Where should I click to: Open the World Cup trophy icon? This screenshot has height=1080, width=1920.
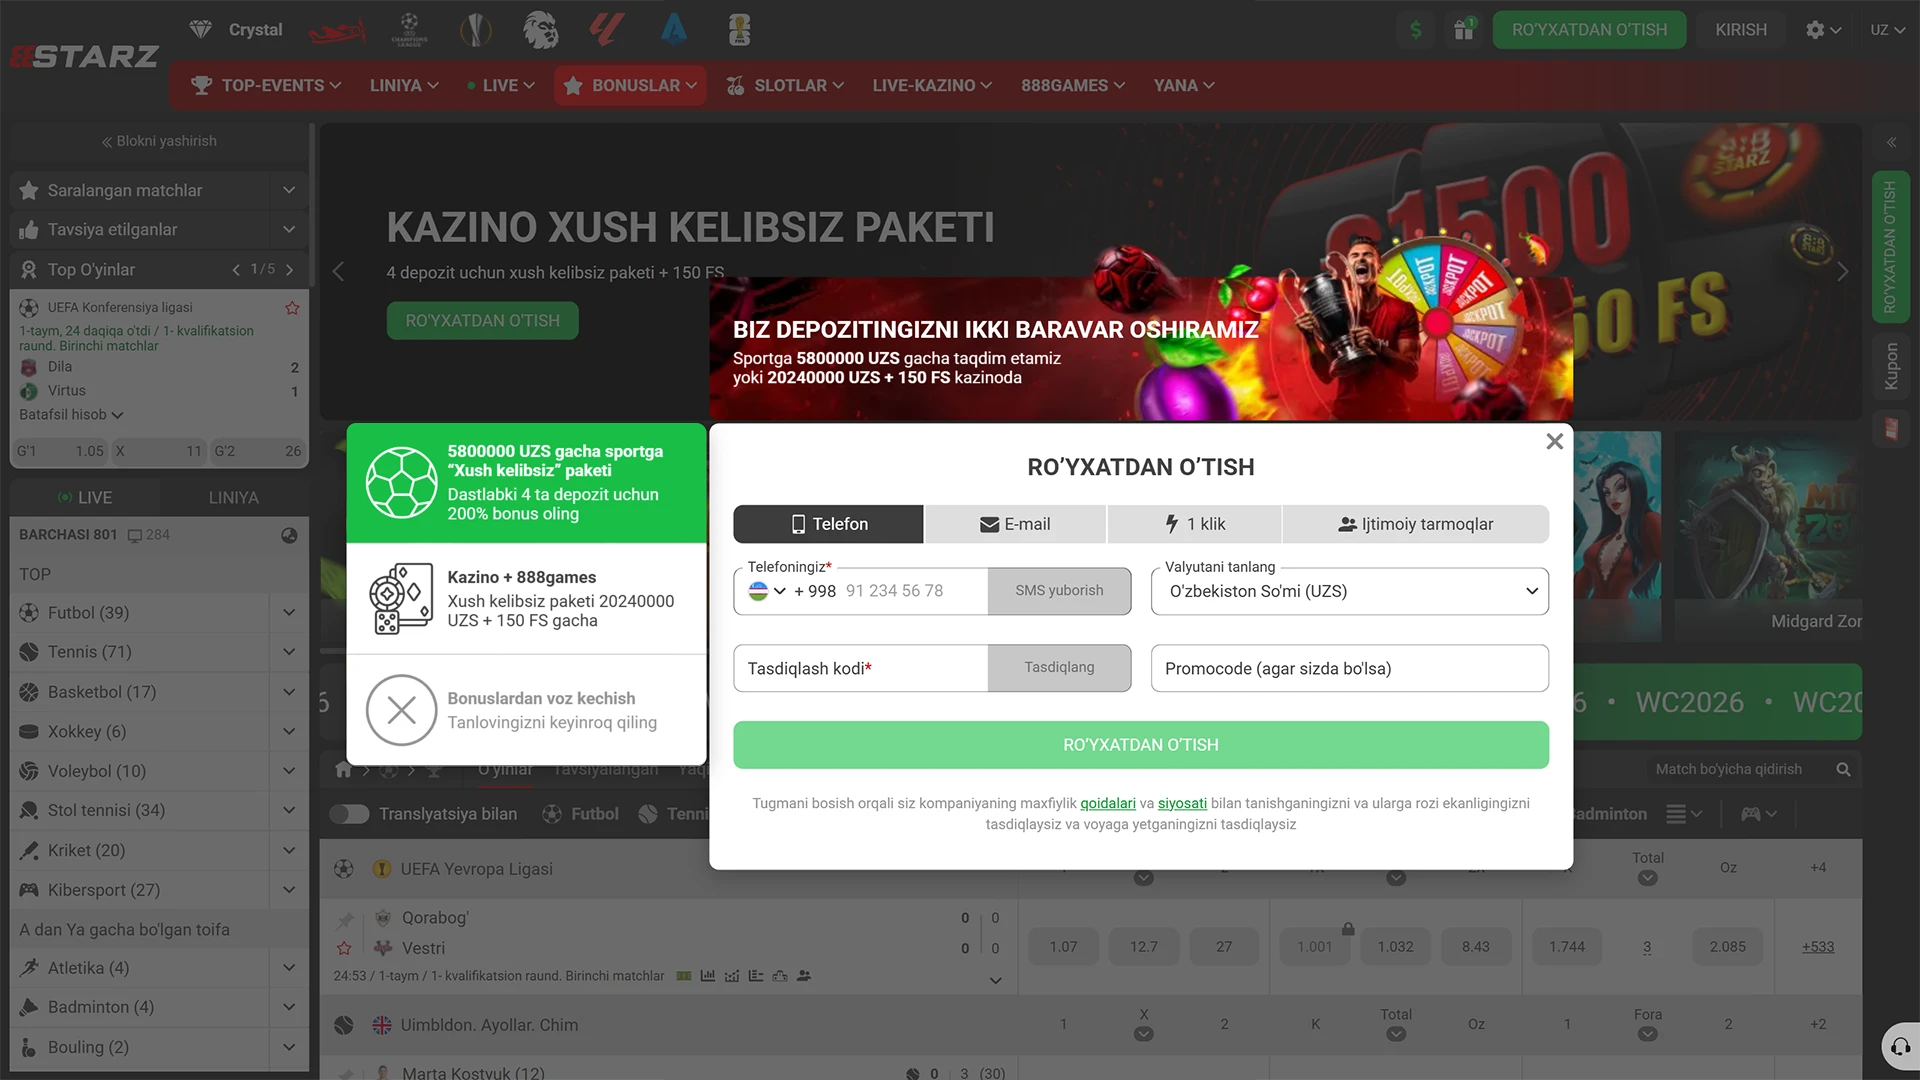point(740,30)
